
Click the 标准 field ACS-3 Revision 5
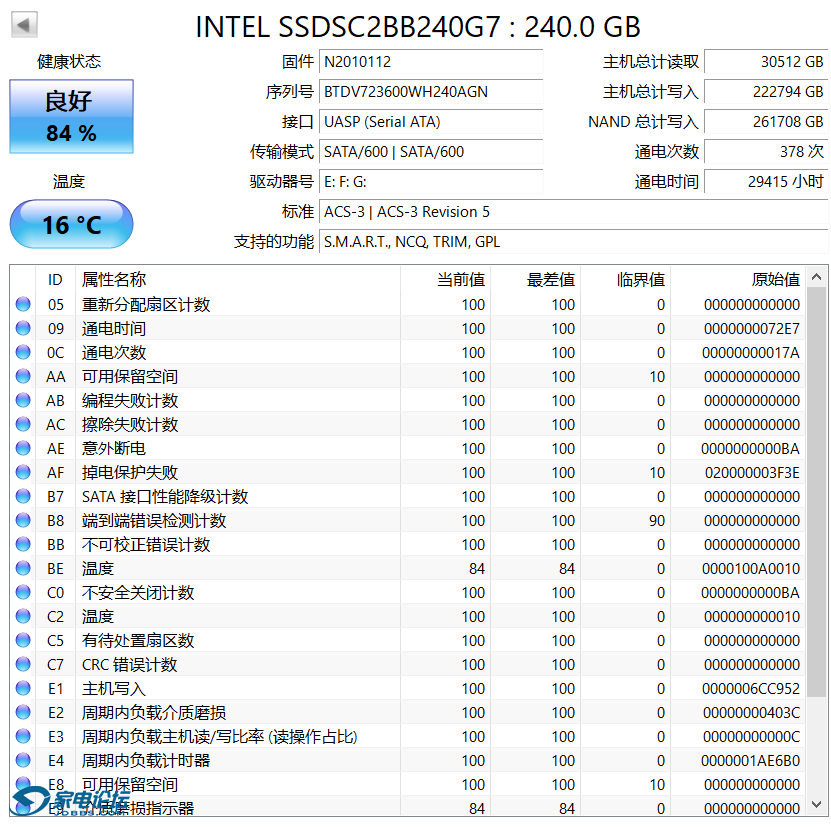[573, 212]
